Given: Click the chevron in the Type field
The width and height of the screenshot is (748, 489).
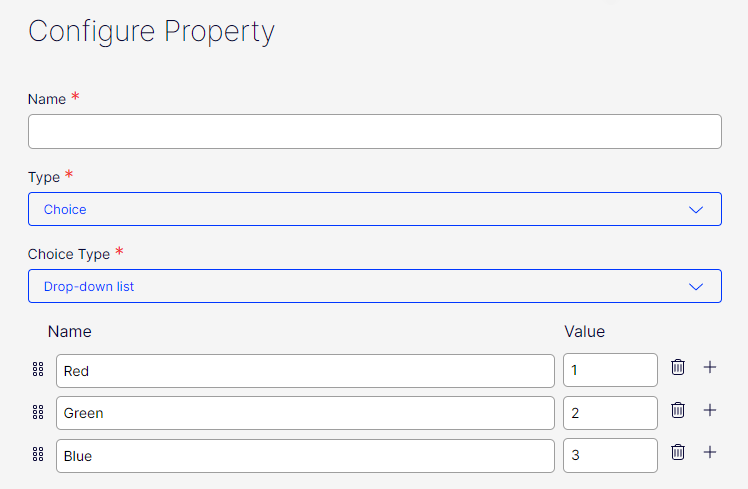Looking at the screenshot, I should pyautogui.click(x=697, y=209).
